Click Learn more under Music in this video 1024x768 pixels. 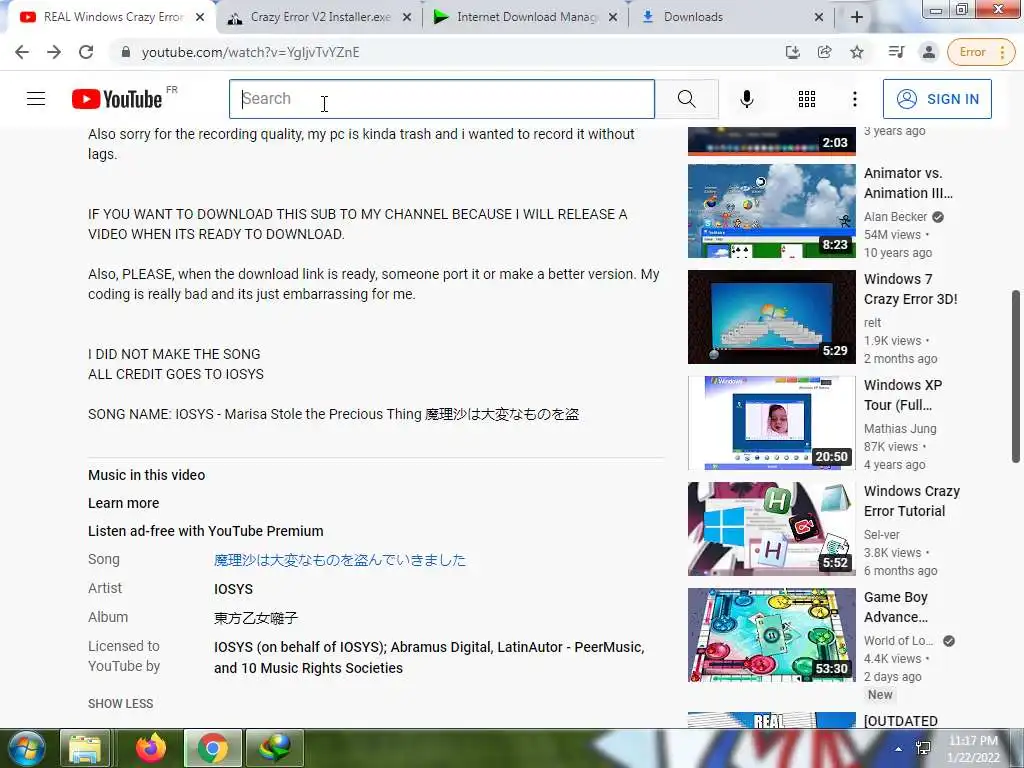[123, 503]
